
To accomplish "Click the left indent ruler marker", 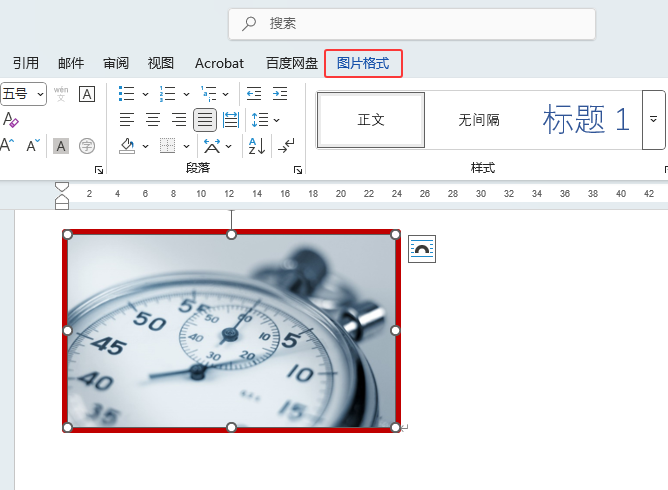I will [62, 206].
